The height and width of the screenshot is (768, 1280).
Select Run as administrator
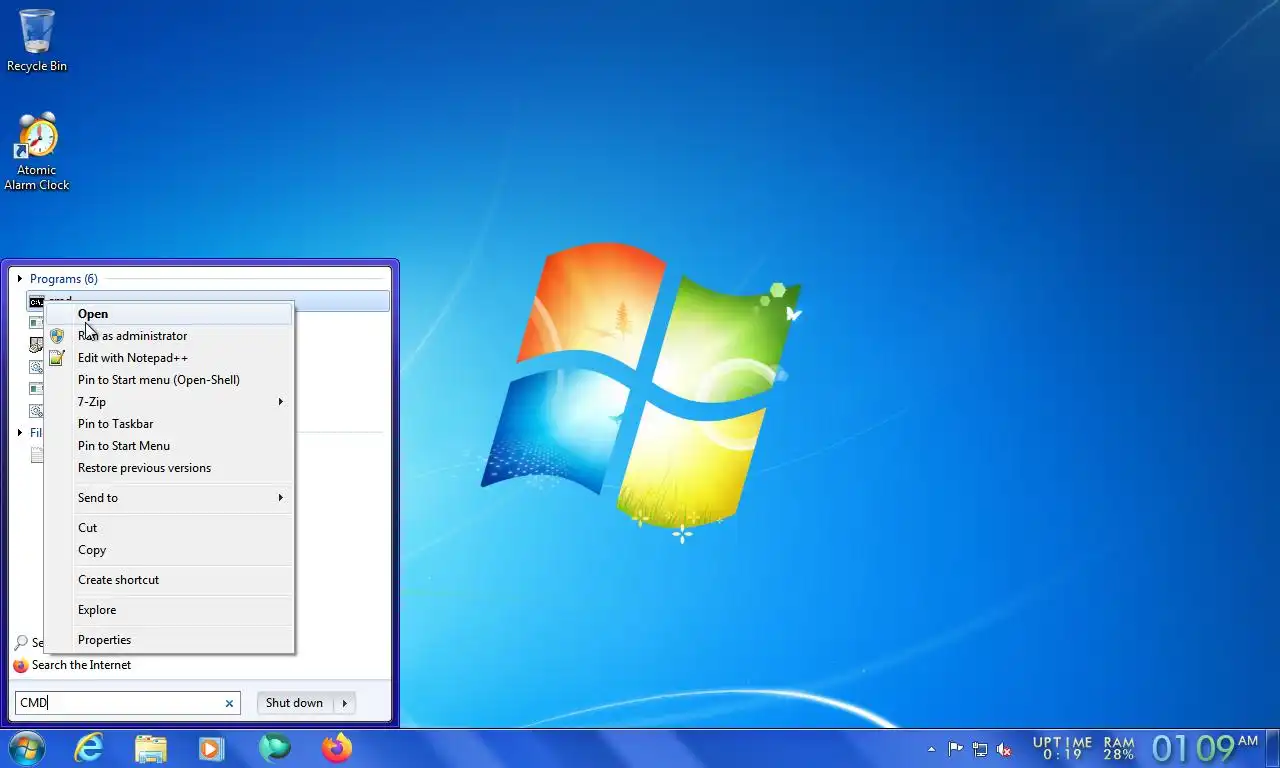click(170, 336)
